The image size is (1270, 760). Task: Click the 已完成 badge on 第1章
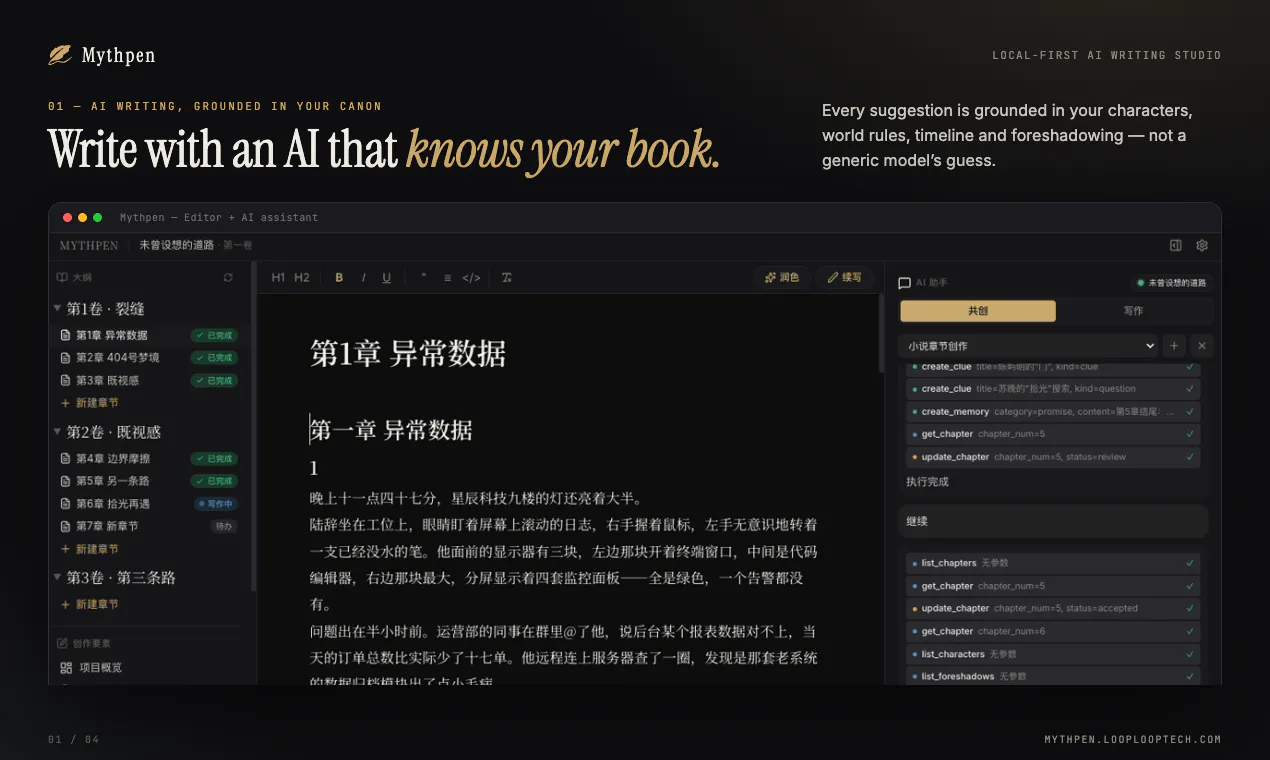pyautogui.click(x=215, y=335)
